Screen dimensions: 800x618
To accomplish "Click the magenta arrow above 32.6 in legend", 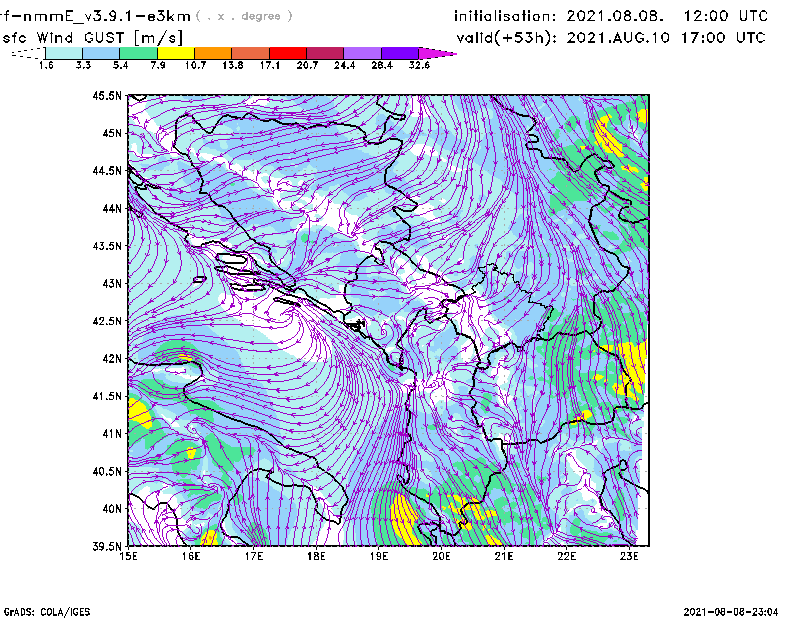I will (x=437, y=53).
